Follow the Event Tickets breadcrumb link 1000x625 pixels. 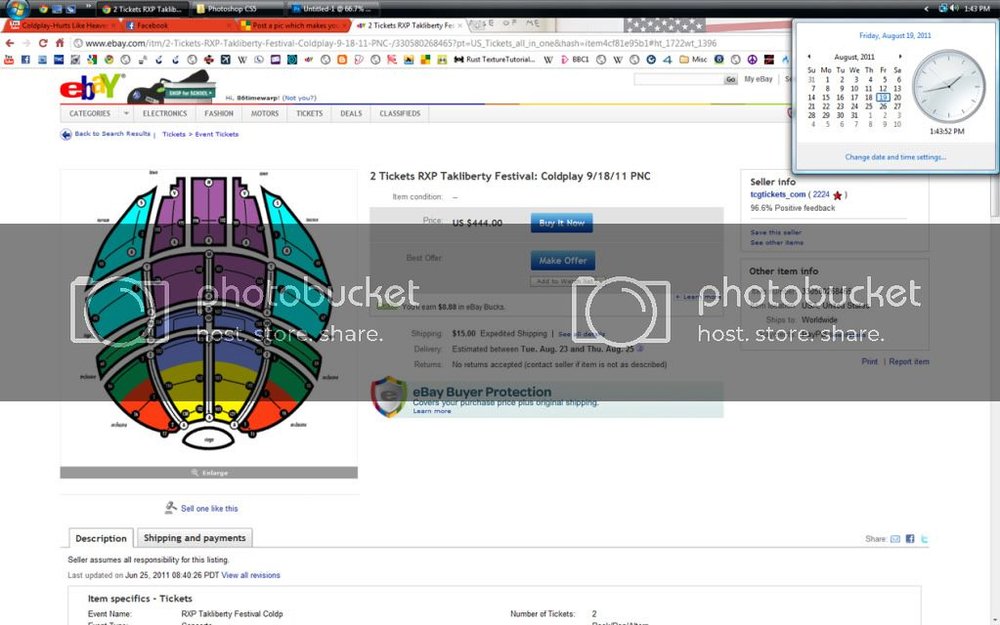[x=217, y=135]
